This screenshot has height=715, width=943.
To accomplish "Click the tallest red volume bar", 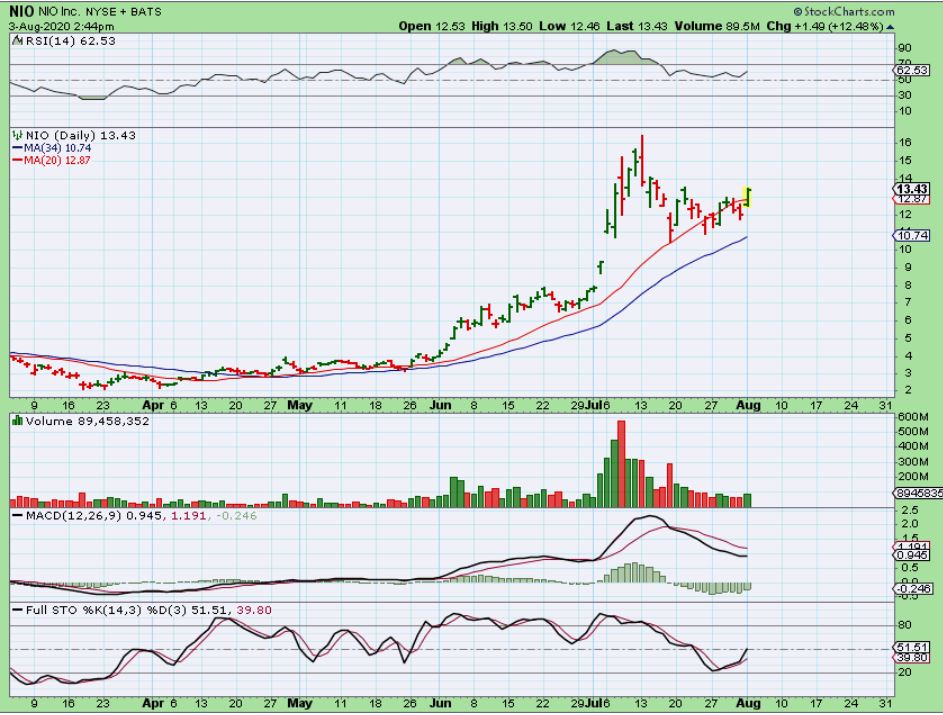I will click(x=622, y=464).
